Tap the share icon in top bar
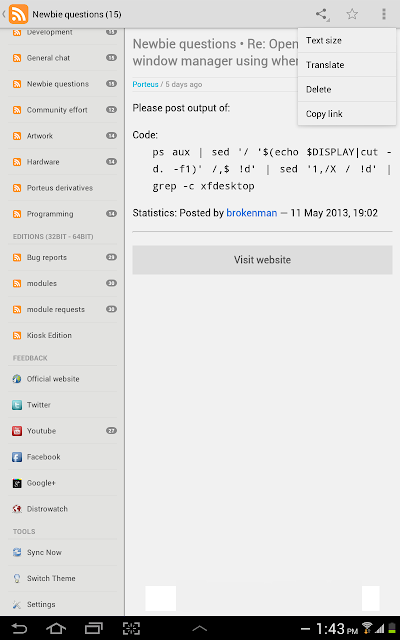This screenshot has height=640, width=400. point(322,14)
